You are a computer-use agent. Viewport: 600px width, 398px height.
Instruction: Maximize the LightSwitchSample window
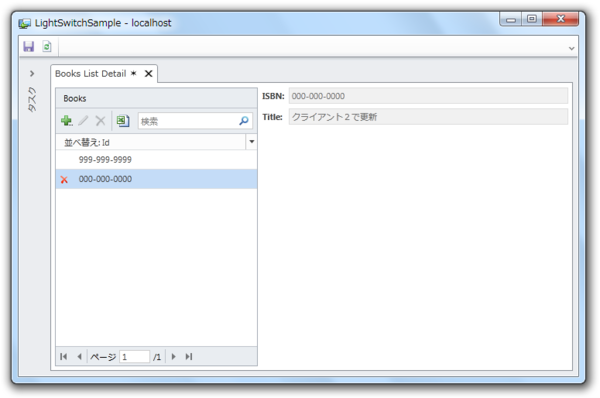click(x=532, y=19)
